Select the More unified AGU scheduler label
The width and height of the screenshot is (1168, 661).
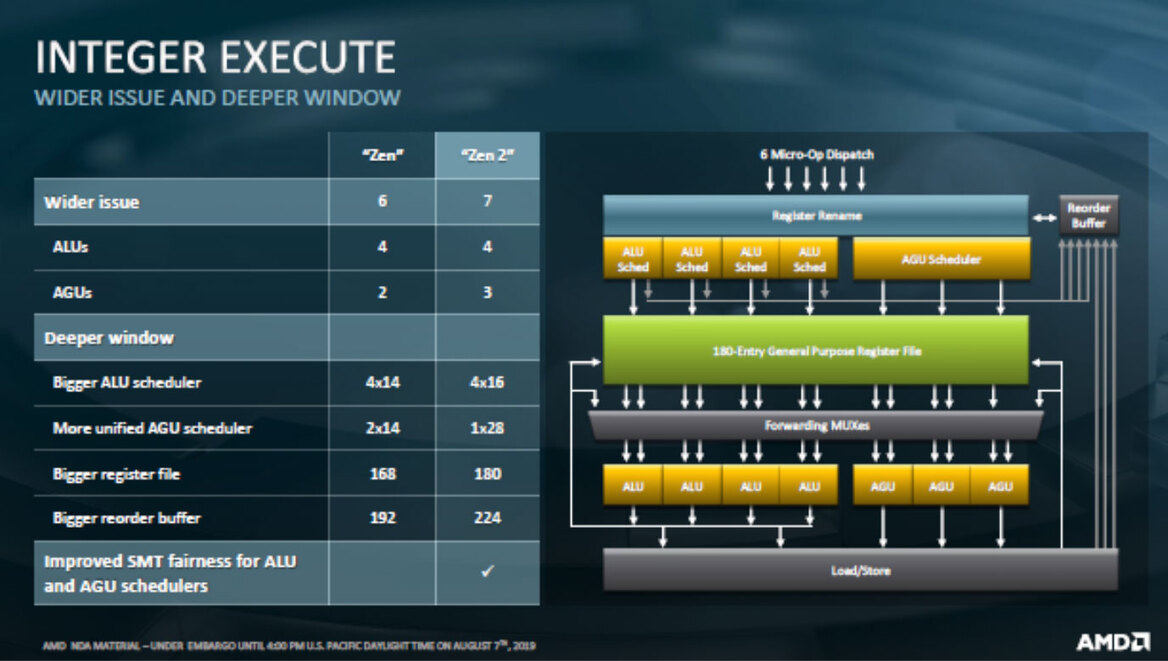pyautogui.click(x=152, y=428)
